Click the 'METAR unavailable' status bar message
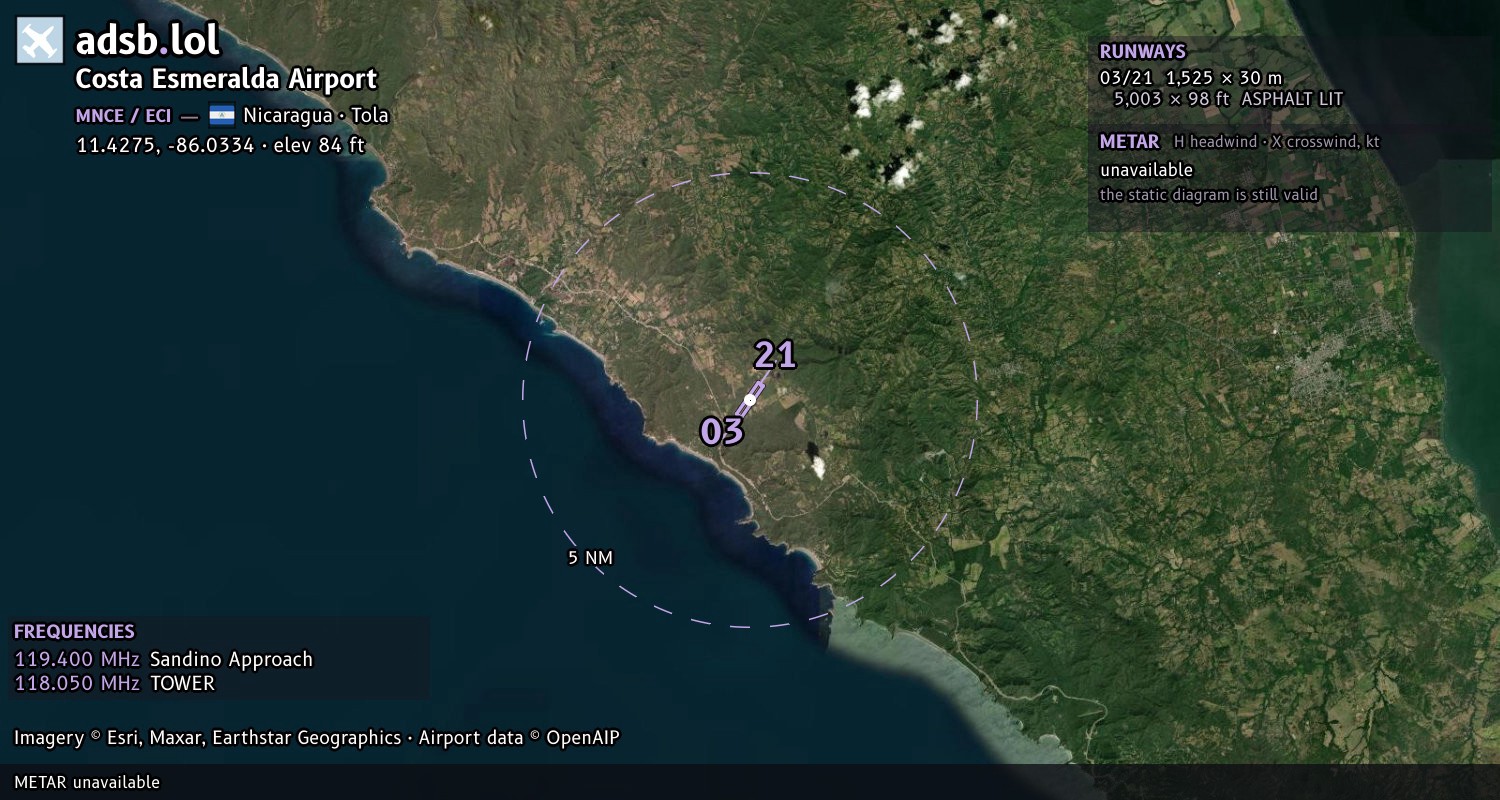 [87, 782]
